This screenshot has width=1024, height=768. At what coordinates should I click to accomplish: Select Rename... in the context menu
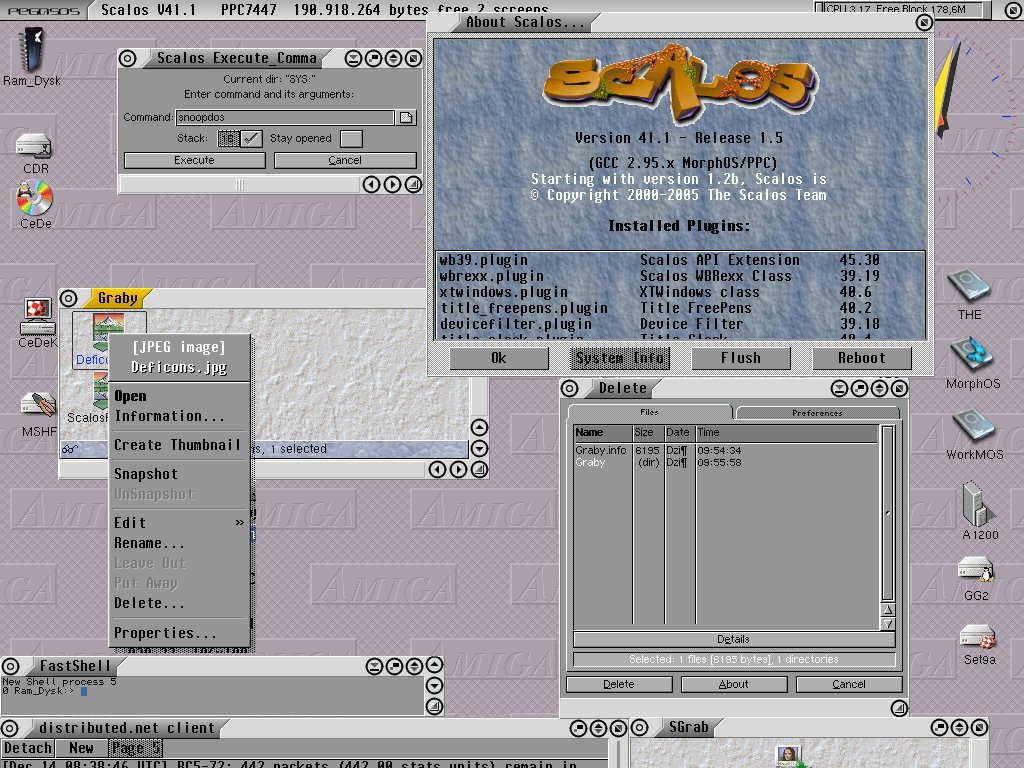pos(178,543)
